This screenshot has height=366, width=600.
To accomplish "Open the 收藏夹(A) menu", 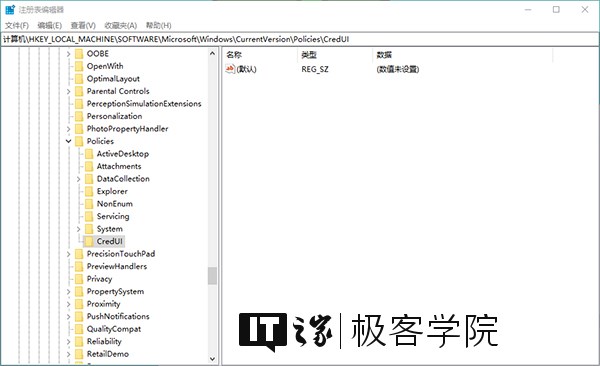I will pos(121,25).
